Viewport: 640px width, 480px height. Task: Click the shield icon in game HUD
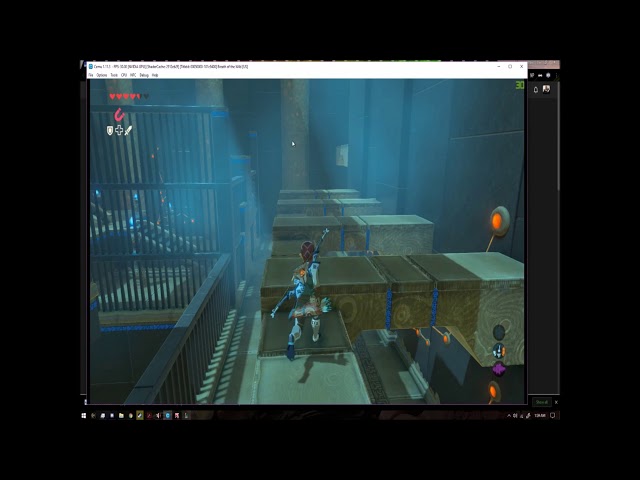pyautogui.click(x=109, y=131)
